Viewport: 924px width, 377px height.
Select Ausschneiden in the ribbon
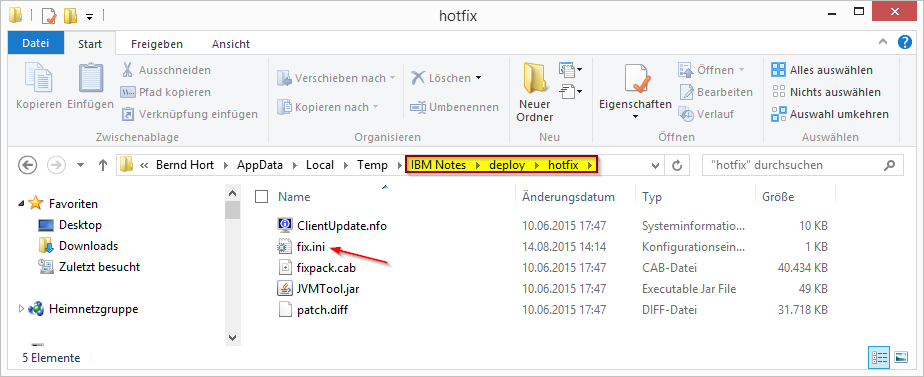point(166,70)
